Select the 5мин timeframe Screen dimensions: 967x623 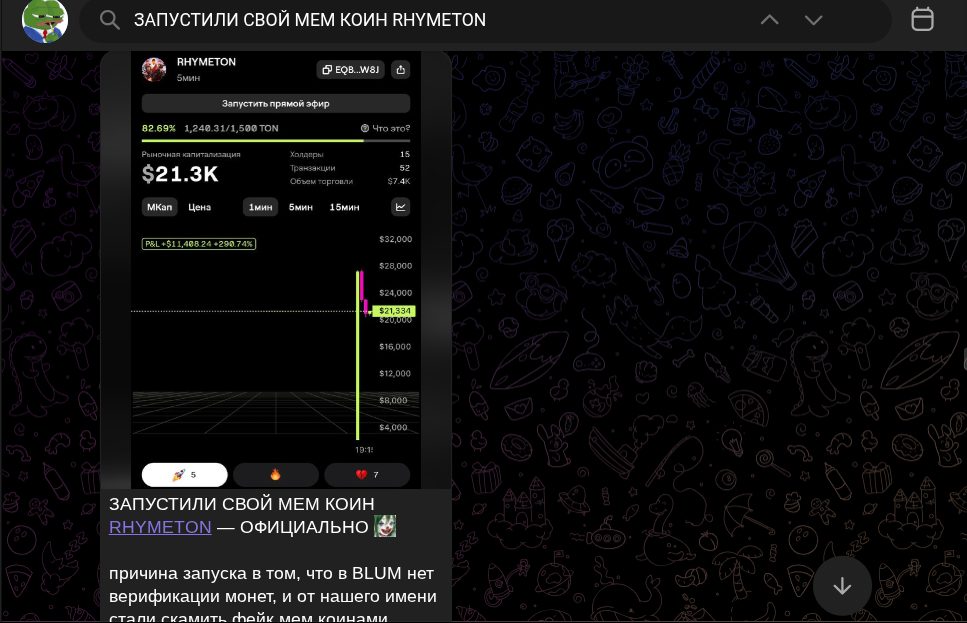[x=300, y=207]
